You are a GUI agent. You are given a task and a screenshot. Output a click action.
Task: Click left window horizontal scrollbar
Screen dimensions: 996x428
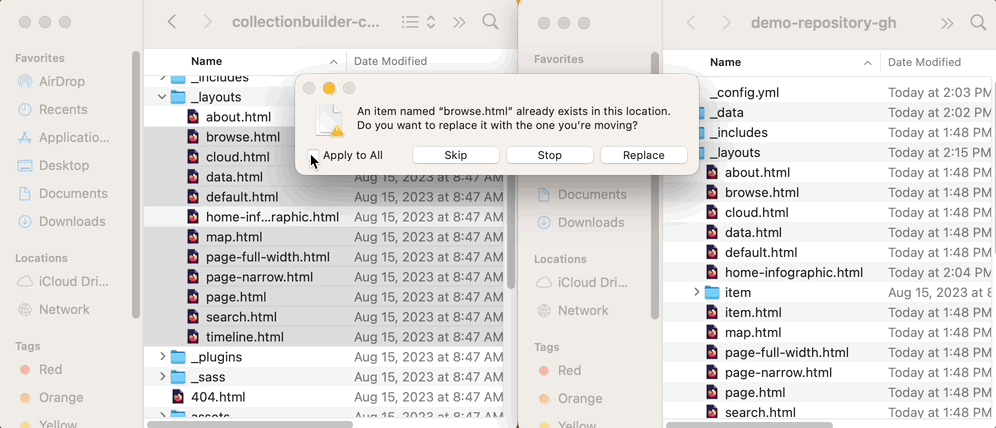[x=249, y=424]
